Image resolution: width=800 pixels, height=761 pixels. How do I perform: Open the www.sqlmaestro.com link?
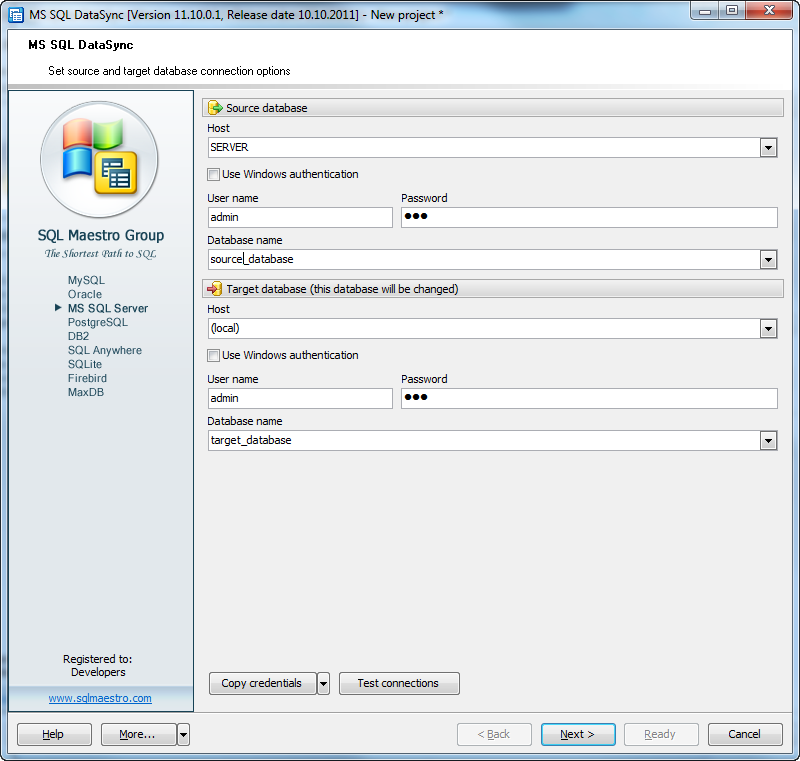coord(100,699)
